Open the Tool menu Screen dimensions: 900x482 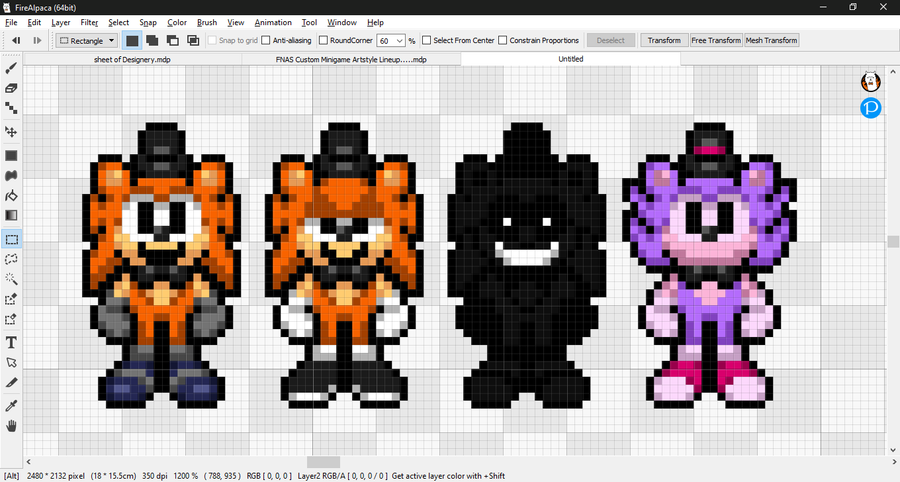(x=309, y=22)
